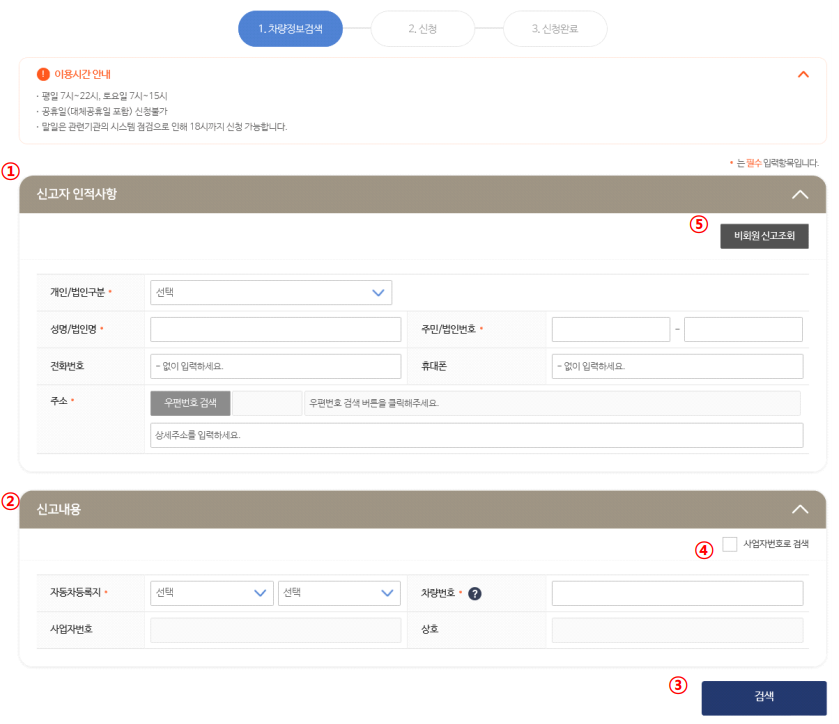Click the 휴대폰 number input field

677,366
